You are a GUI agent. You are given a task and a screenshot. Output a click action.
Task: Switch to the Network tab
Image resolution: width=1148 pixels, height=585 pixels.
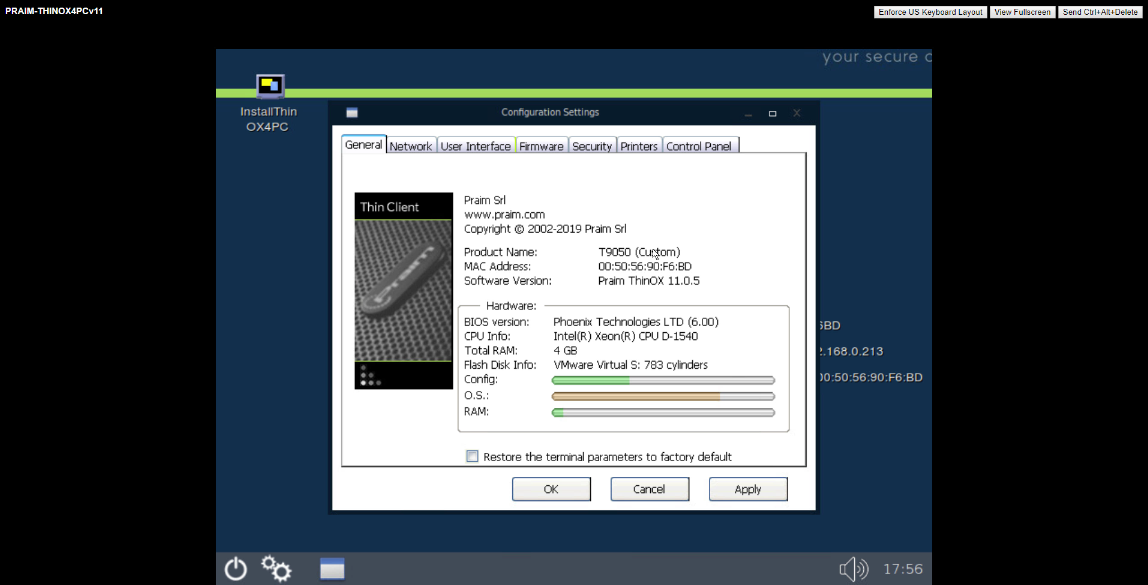[x=411, y=146]
